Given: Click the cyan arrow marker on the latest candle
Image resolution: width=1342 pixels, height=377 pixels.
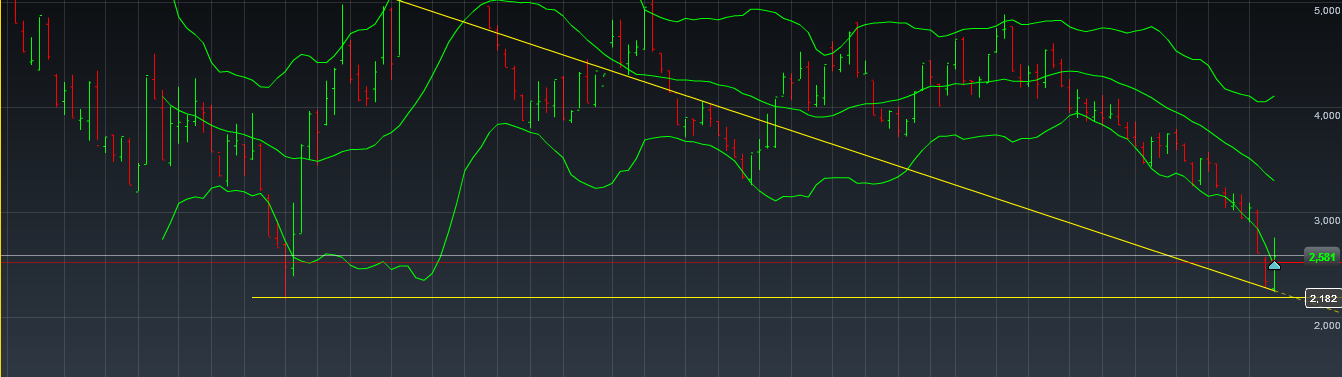Looking at the screenshot, I should pyautogui.click(x=1274, y=265).
